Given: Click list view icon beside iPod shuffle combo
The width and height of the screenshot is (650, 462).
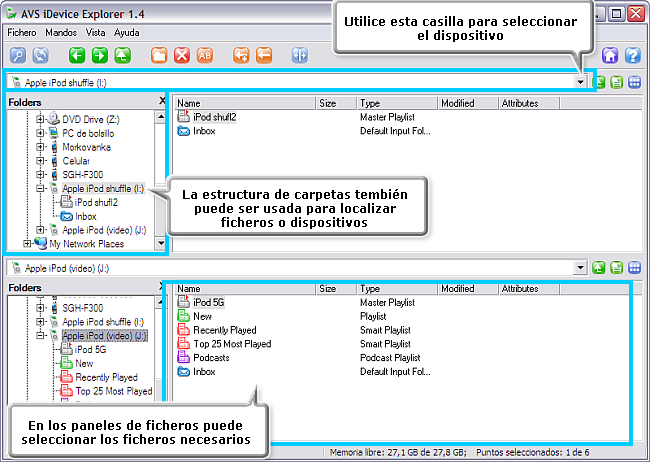Looking at the screenshot, I should pyautogui.click(x=617, y=83).
